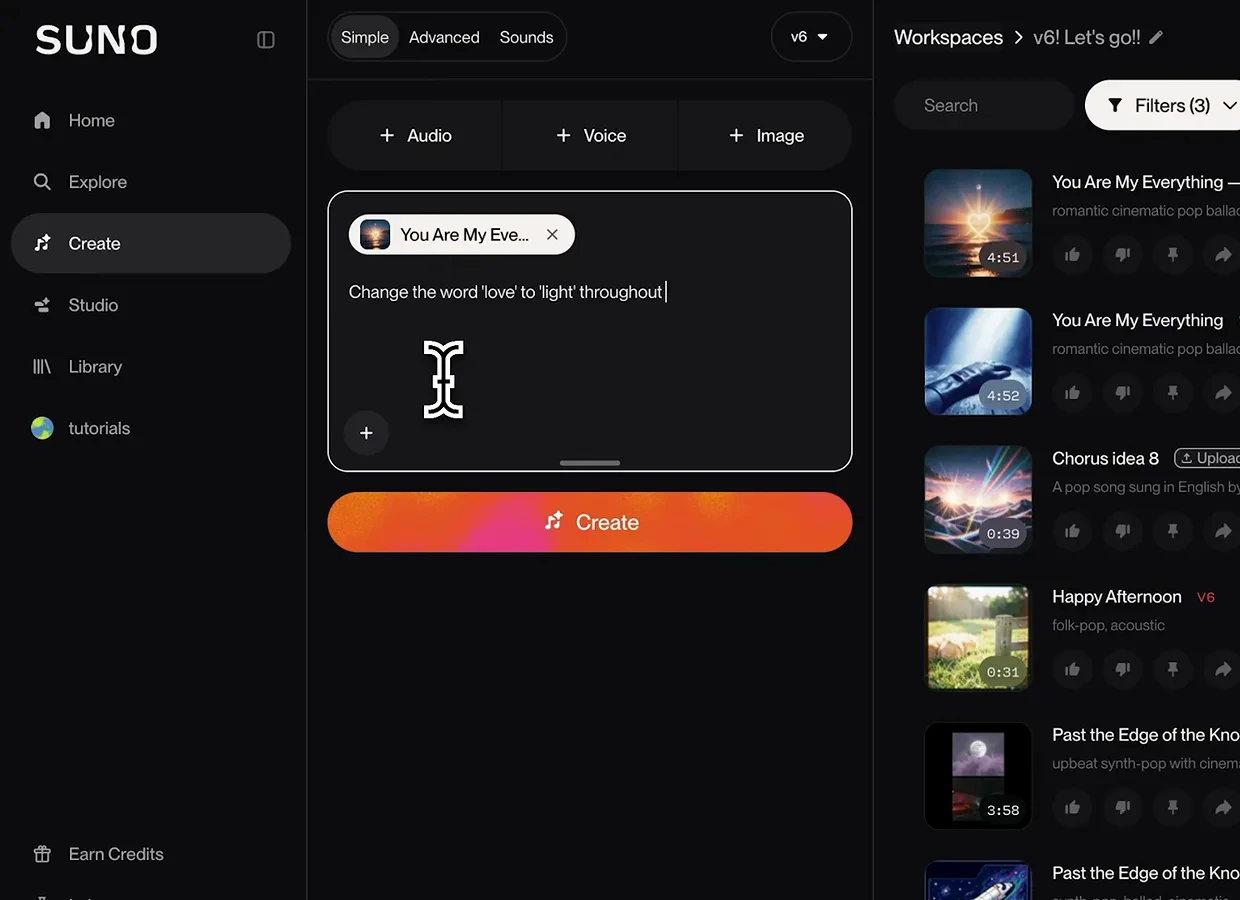This screenshot has width=1240, height=900.
Task: Switch to the Sounds tab
Action: [x=526, y=37]
